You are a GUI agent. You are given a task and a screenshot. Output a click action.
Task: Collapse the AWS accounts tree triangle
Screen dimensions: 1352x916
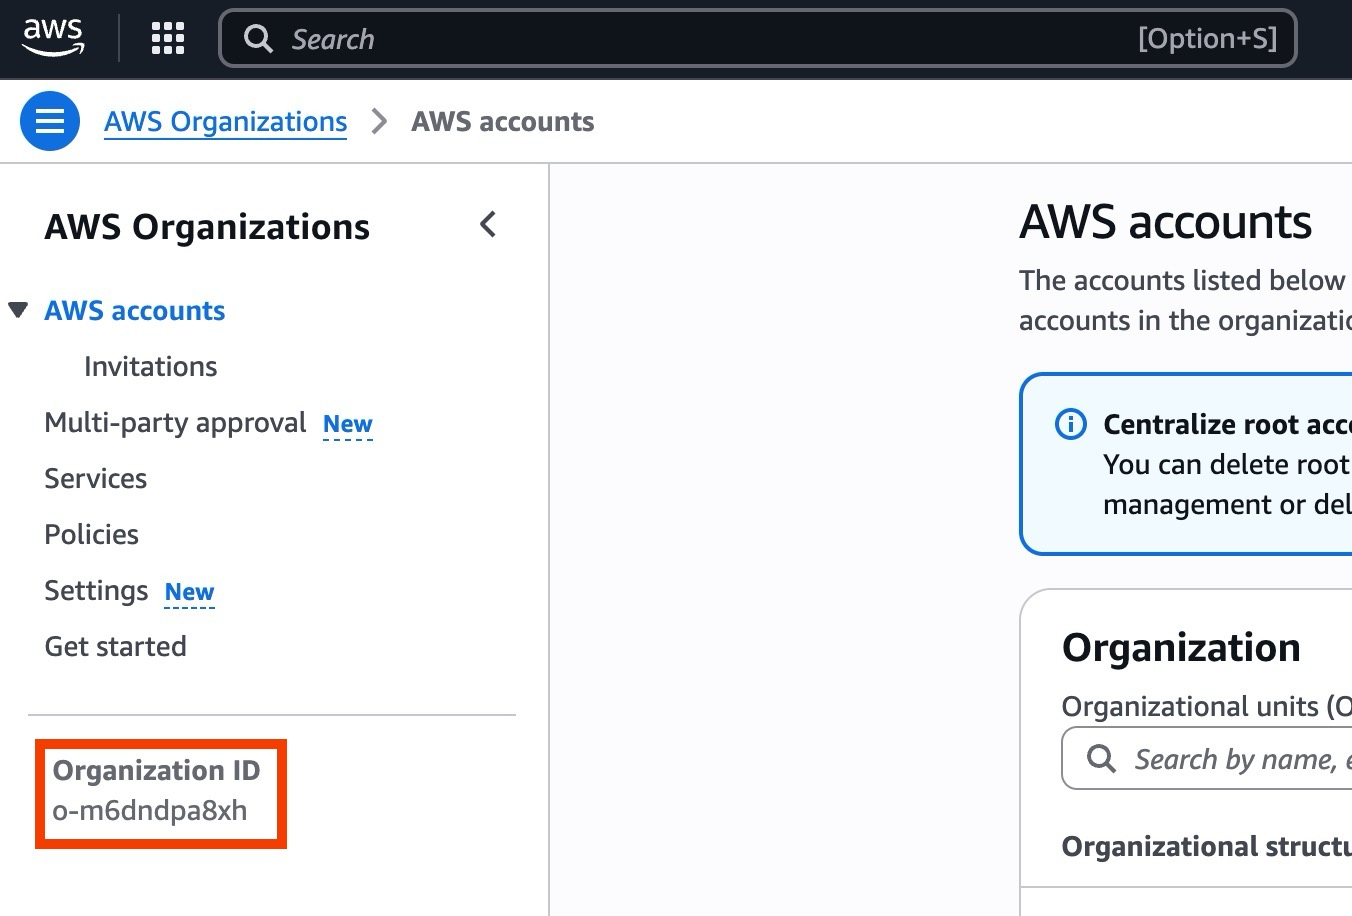pos(18,310)
